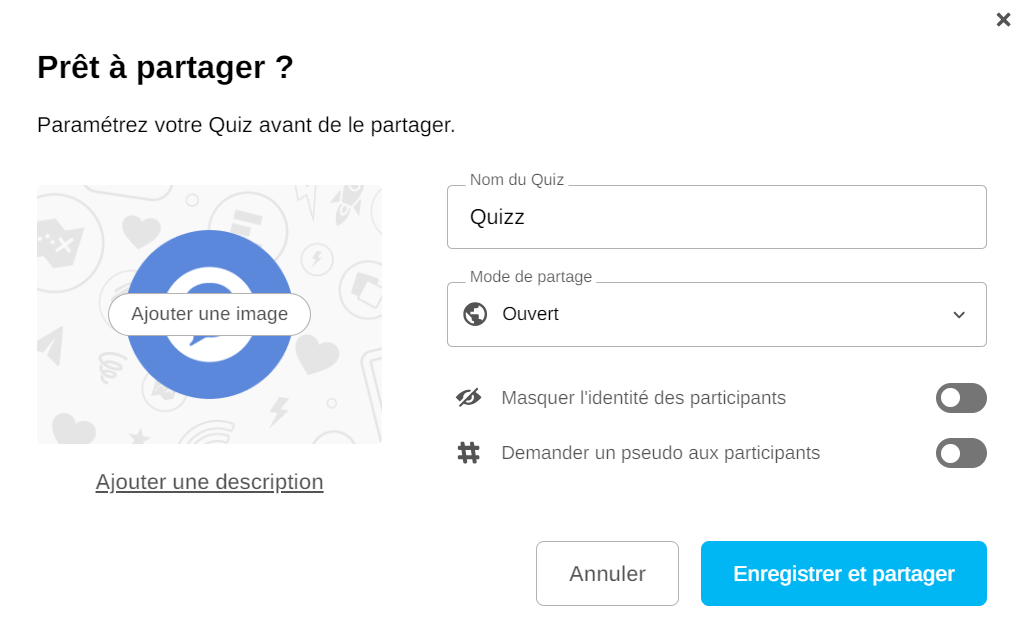Click the Masquer l'identité des participants label

coord(643,398)
